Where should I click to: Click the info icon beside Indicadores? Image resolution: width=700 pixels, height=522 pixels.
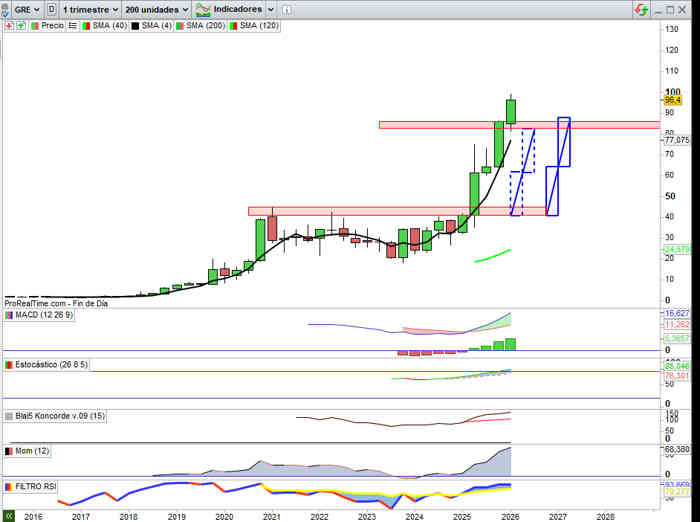pyautogui.click(x=288, y=9)
